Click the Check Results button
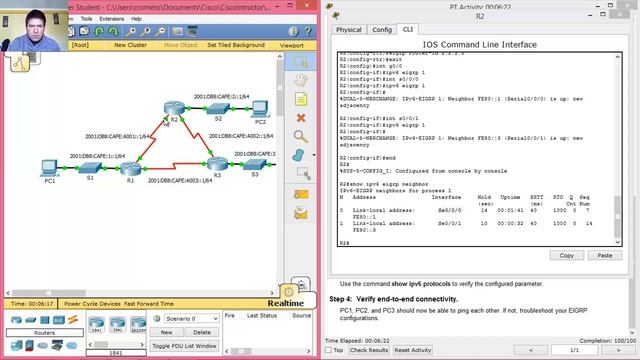 369,350
